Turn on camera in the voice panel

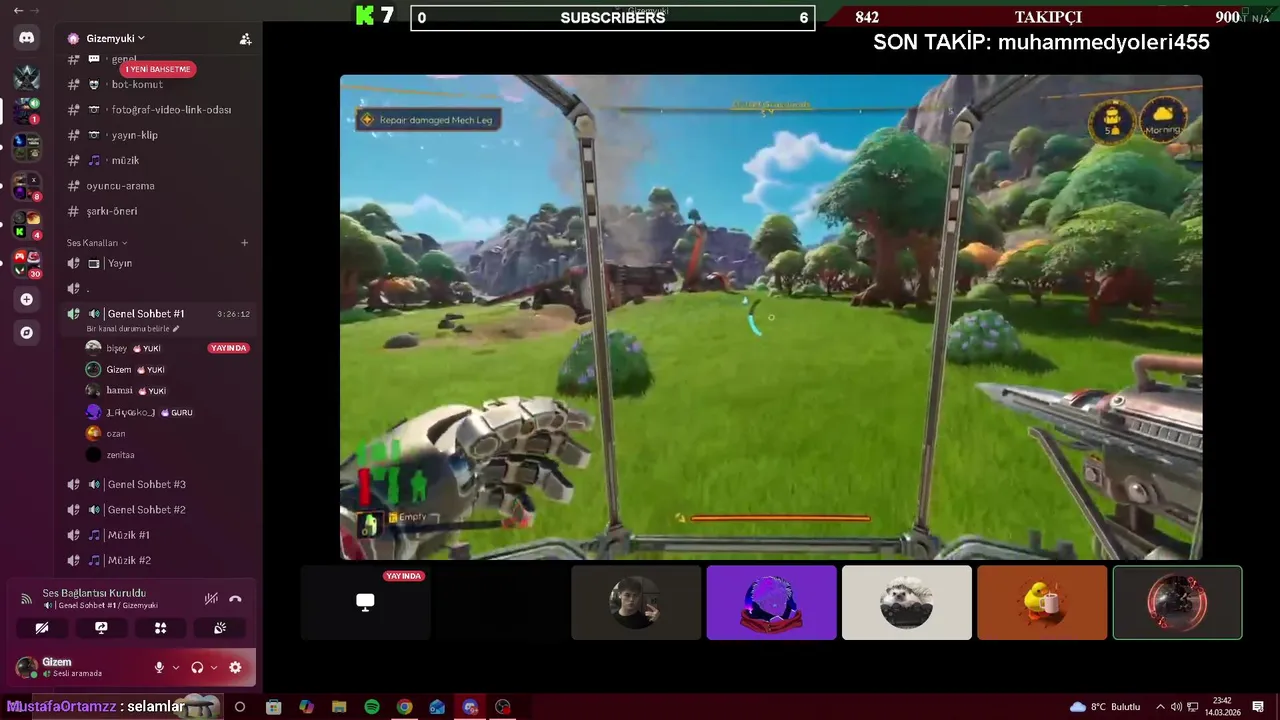(x=42, y=628)
